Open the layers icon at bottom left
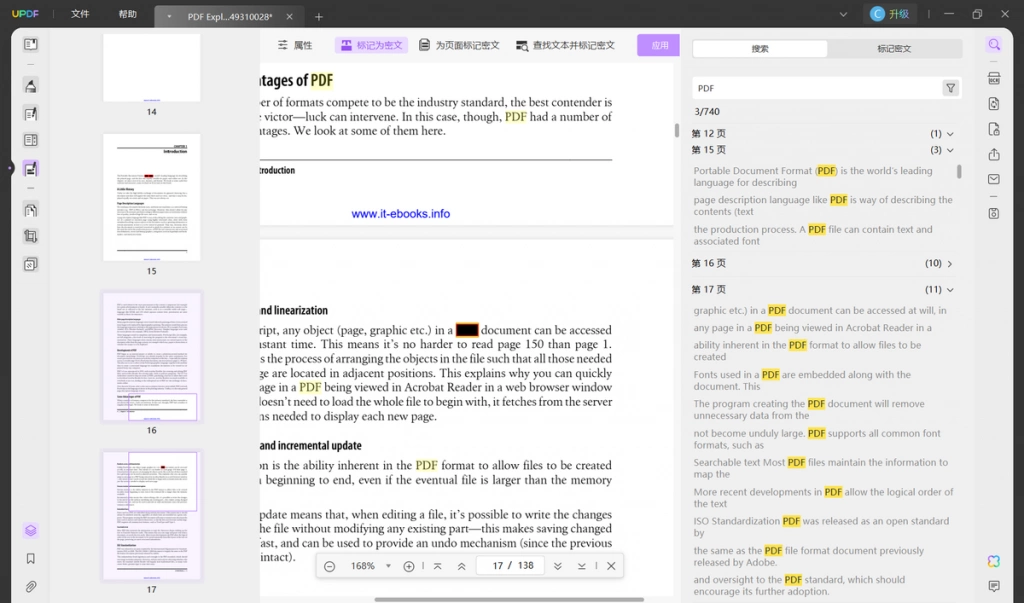1024x603 pixels. (31, 530)
